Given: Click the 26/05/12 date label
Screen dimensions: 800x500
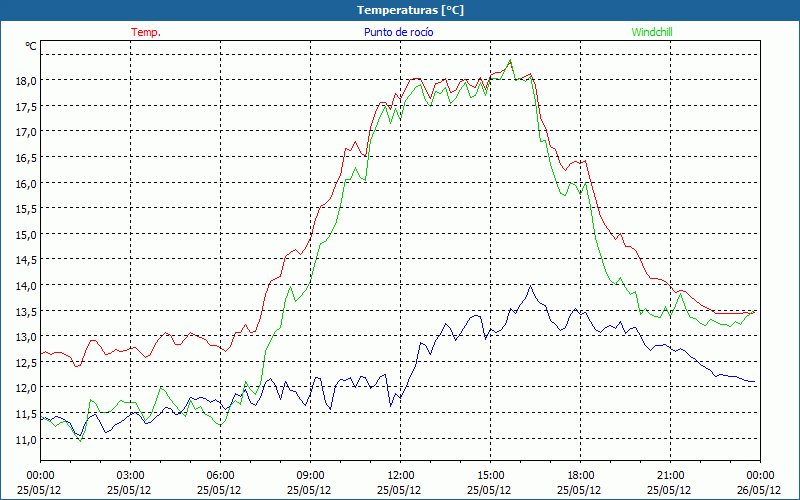Looking at the screenshot, I should pos(759,490).
